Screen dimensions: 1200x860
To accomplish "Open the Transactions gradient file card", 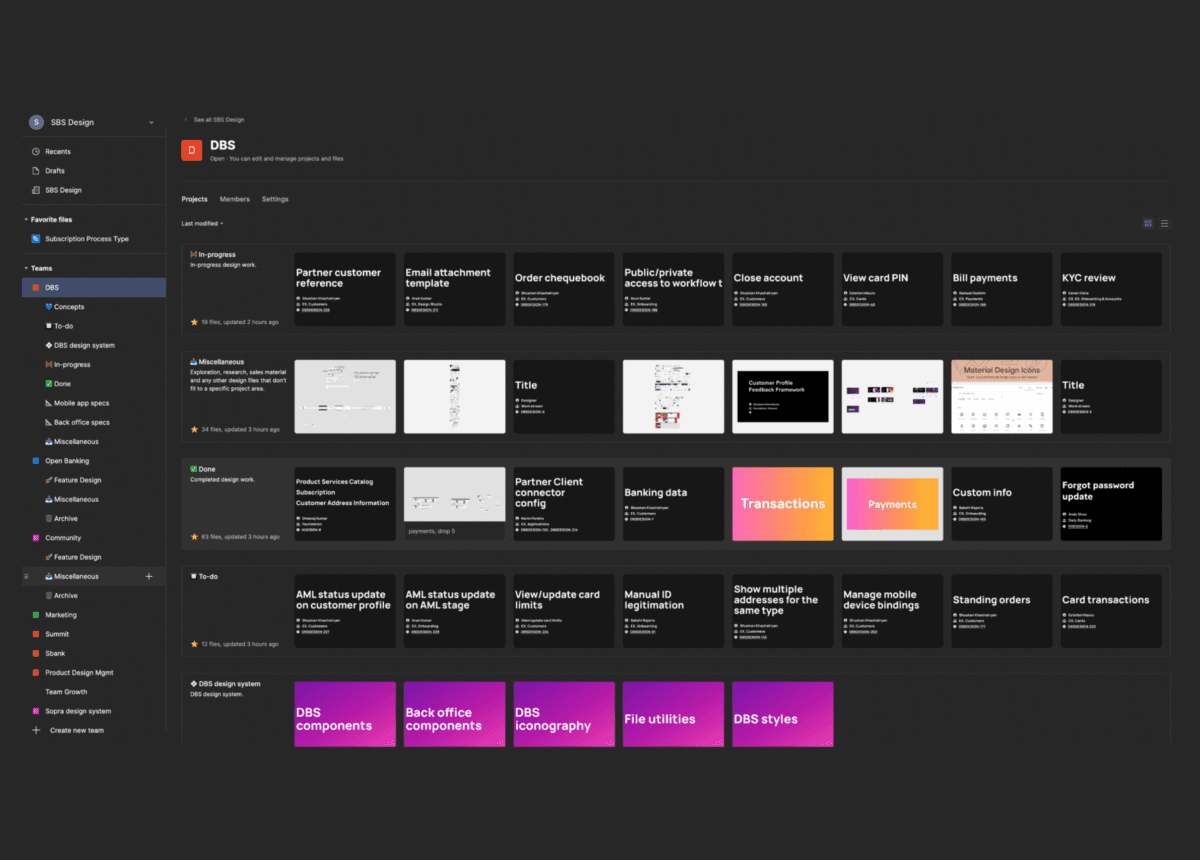I will [x=783, y=504].
